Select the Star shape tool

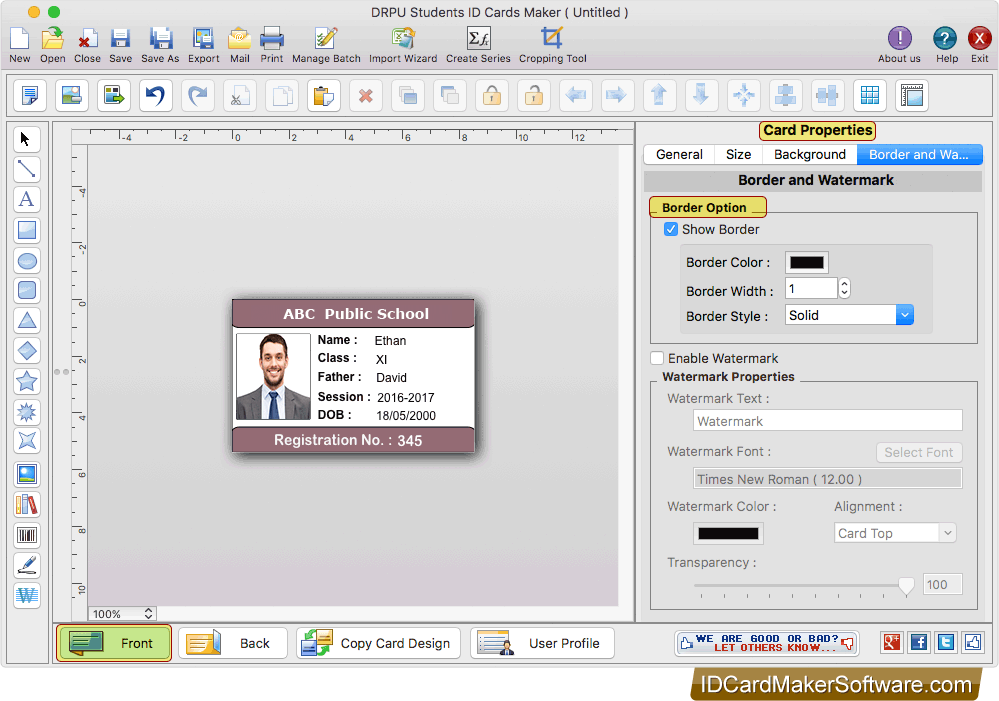[26, 380]
